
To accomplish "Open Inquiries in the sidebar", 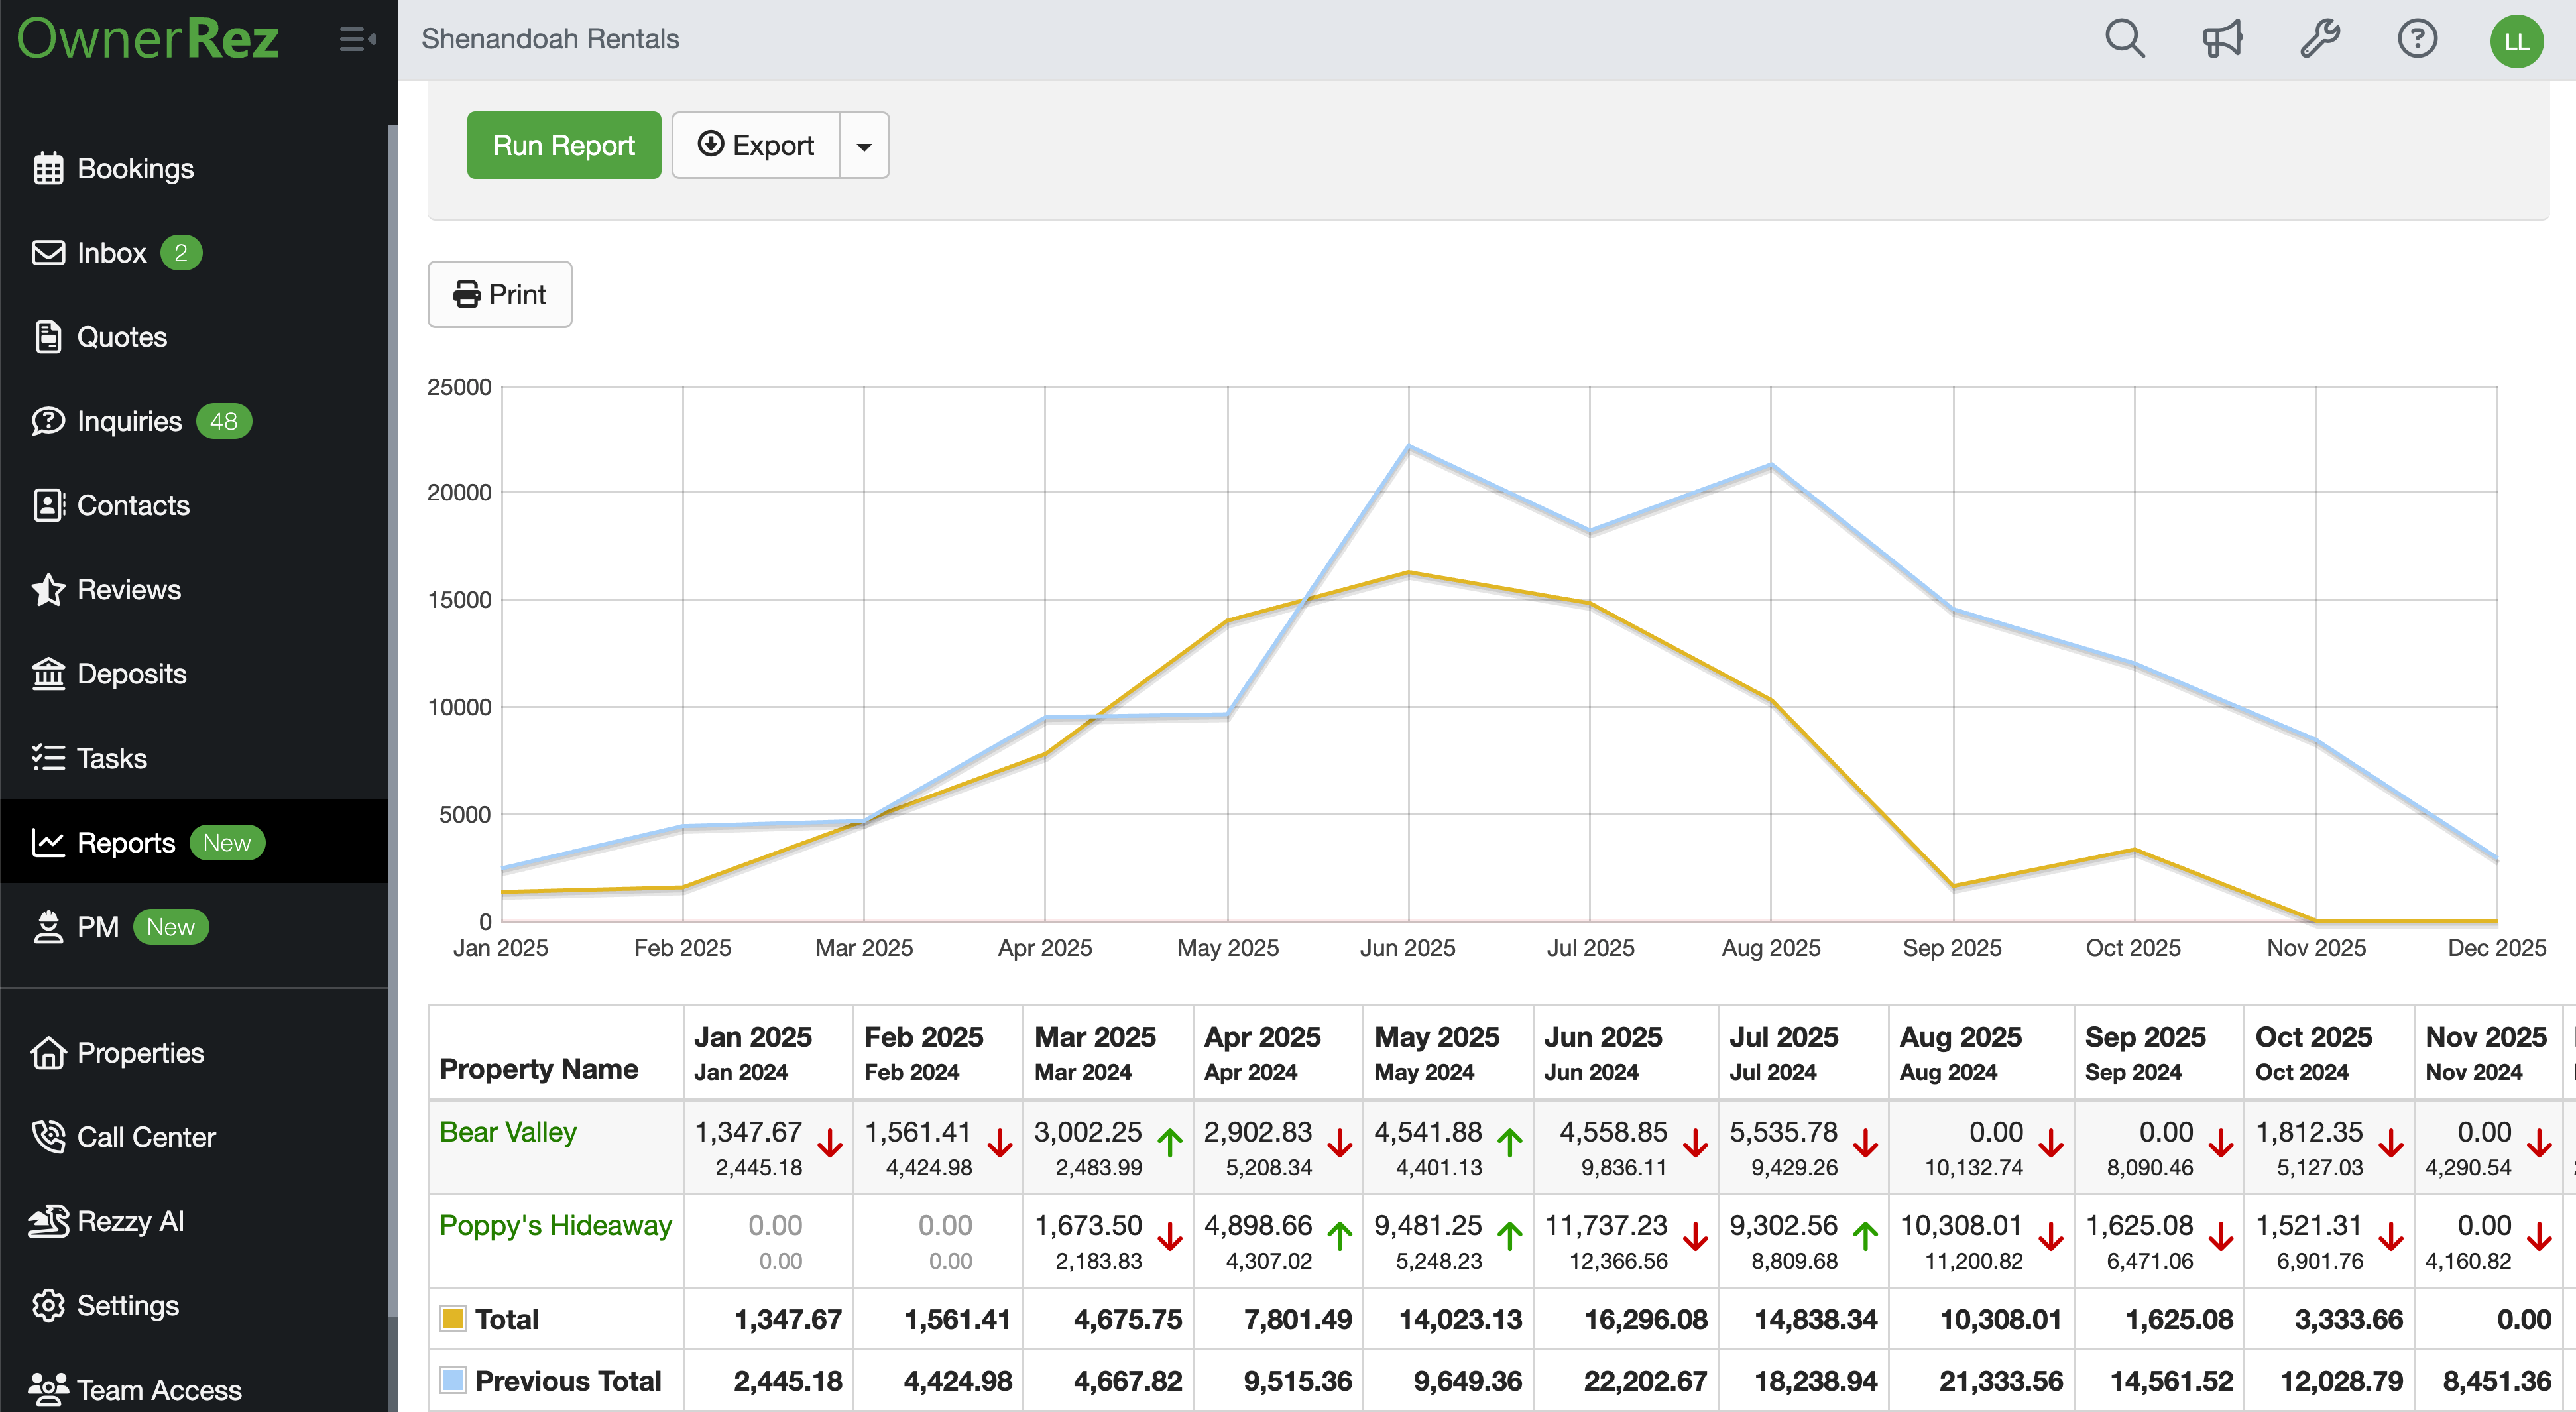I will tap(194, 421).
